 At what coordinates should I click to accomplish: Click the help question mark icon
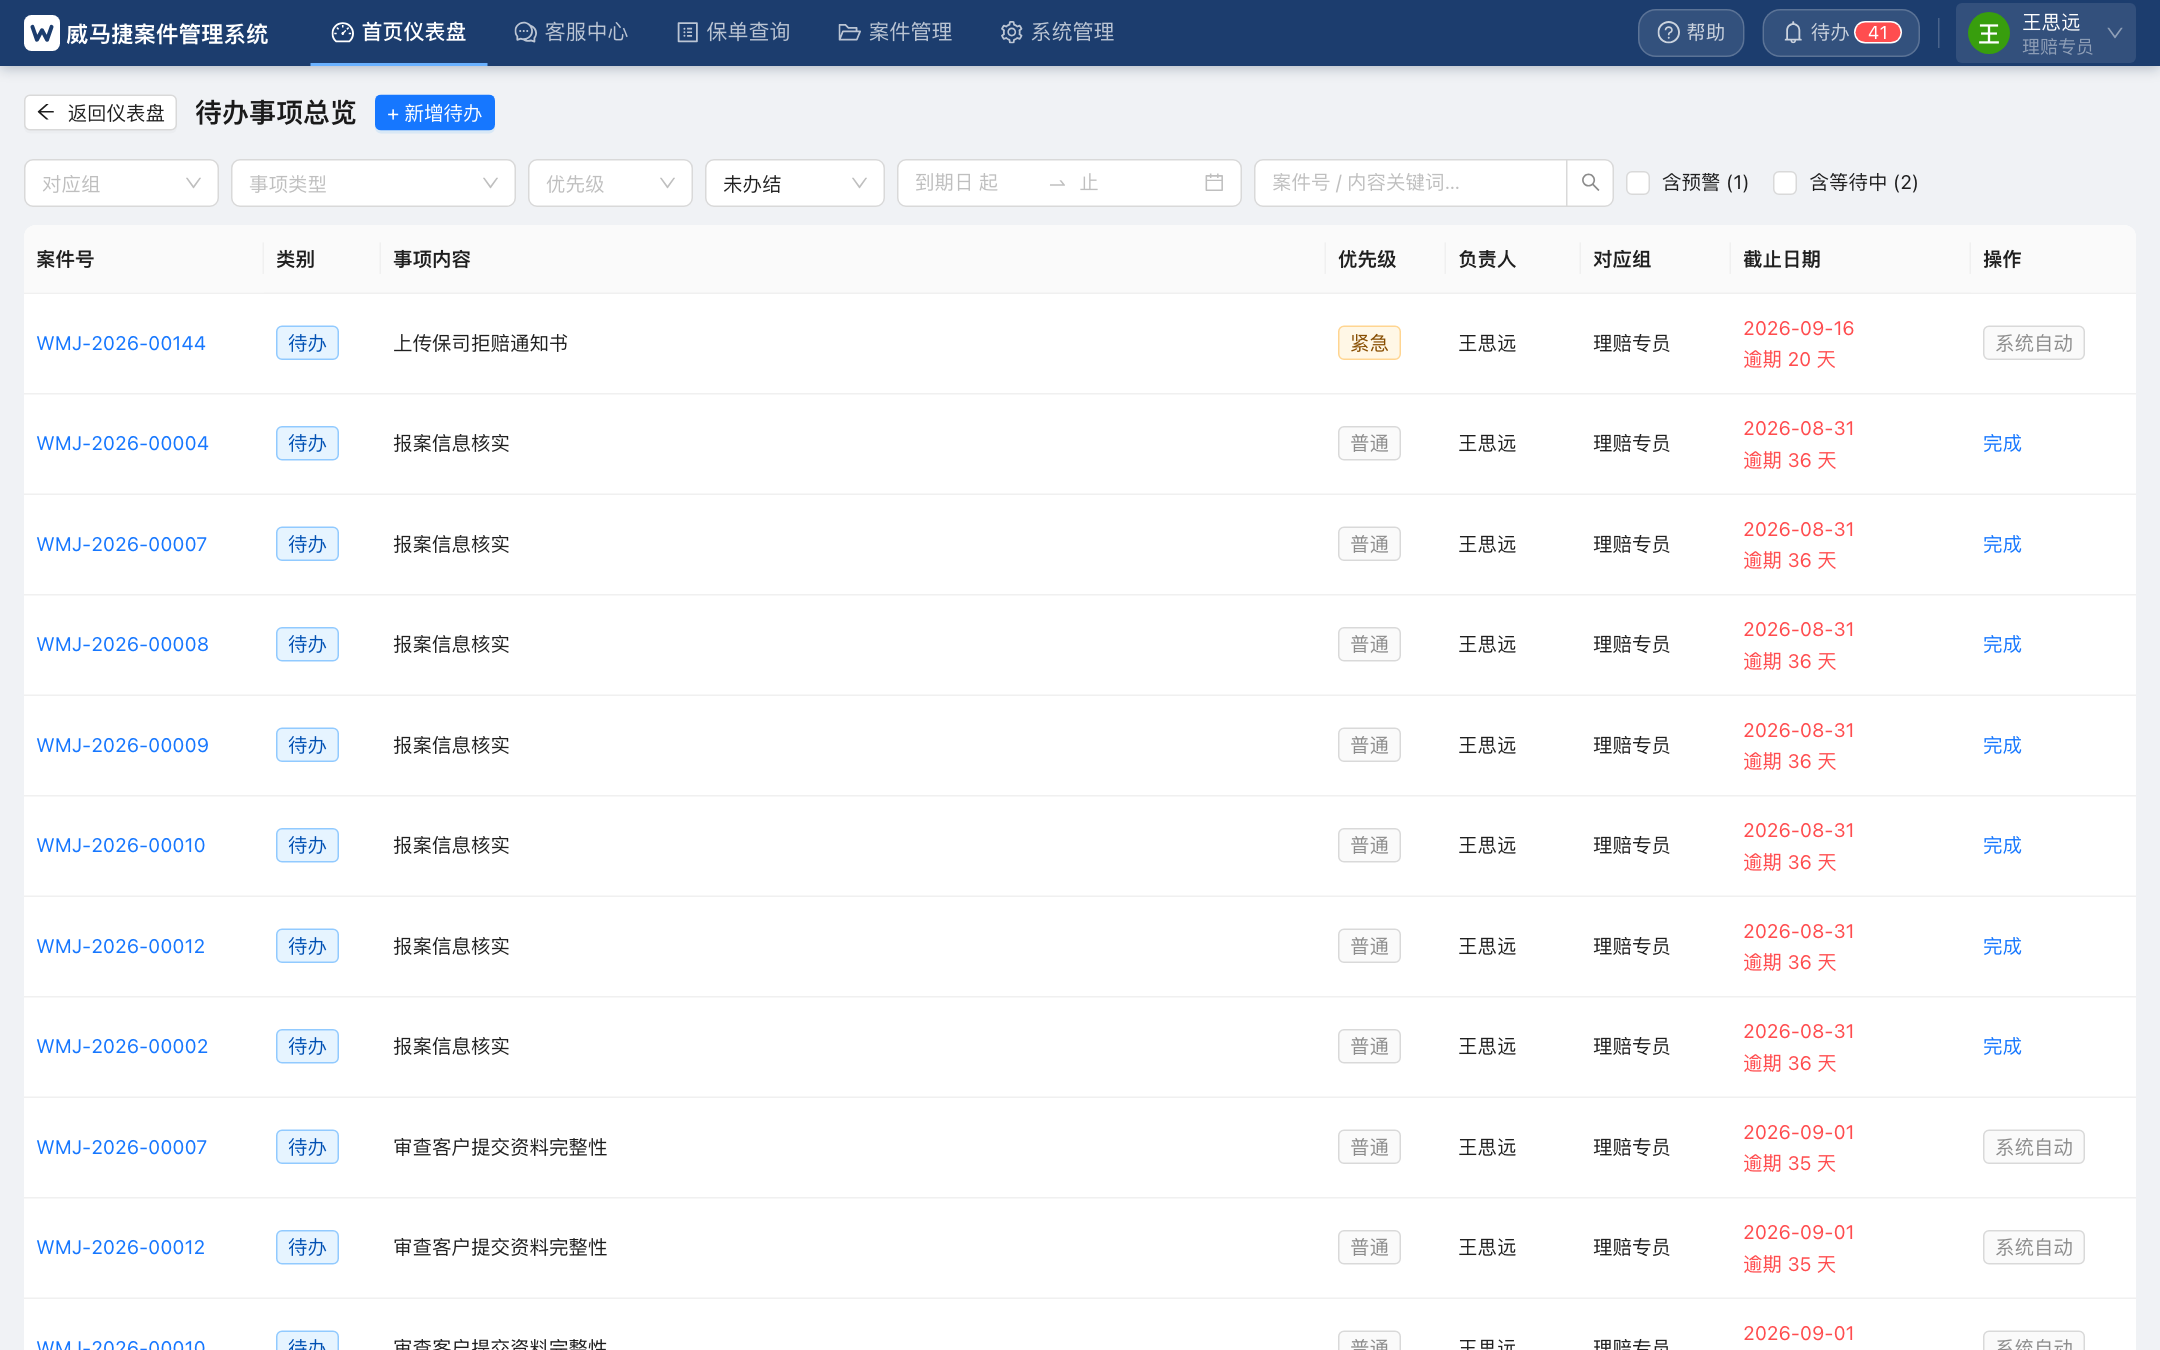click(1668, 33)
